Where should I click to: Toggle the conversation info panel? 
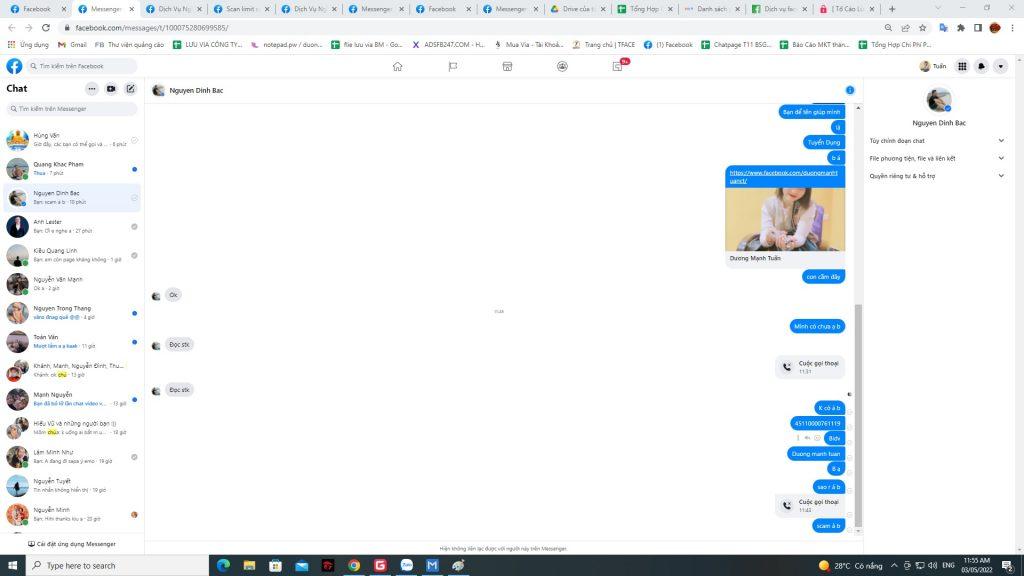click(850, 90)
